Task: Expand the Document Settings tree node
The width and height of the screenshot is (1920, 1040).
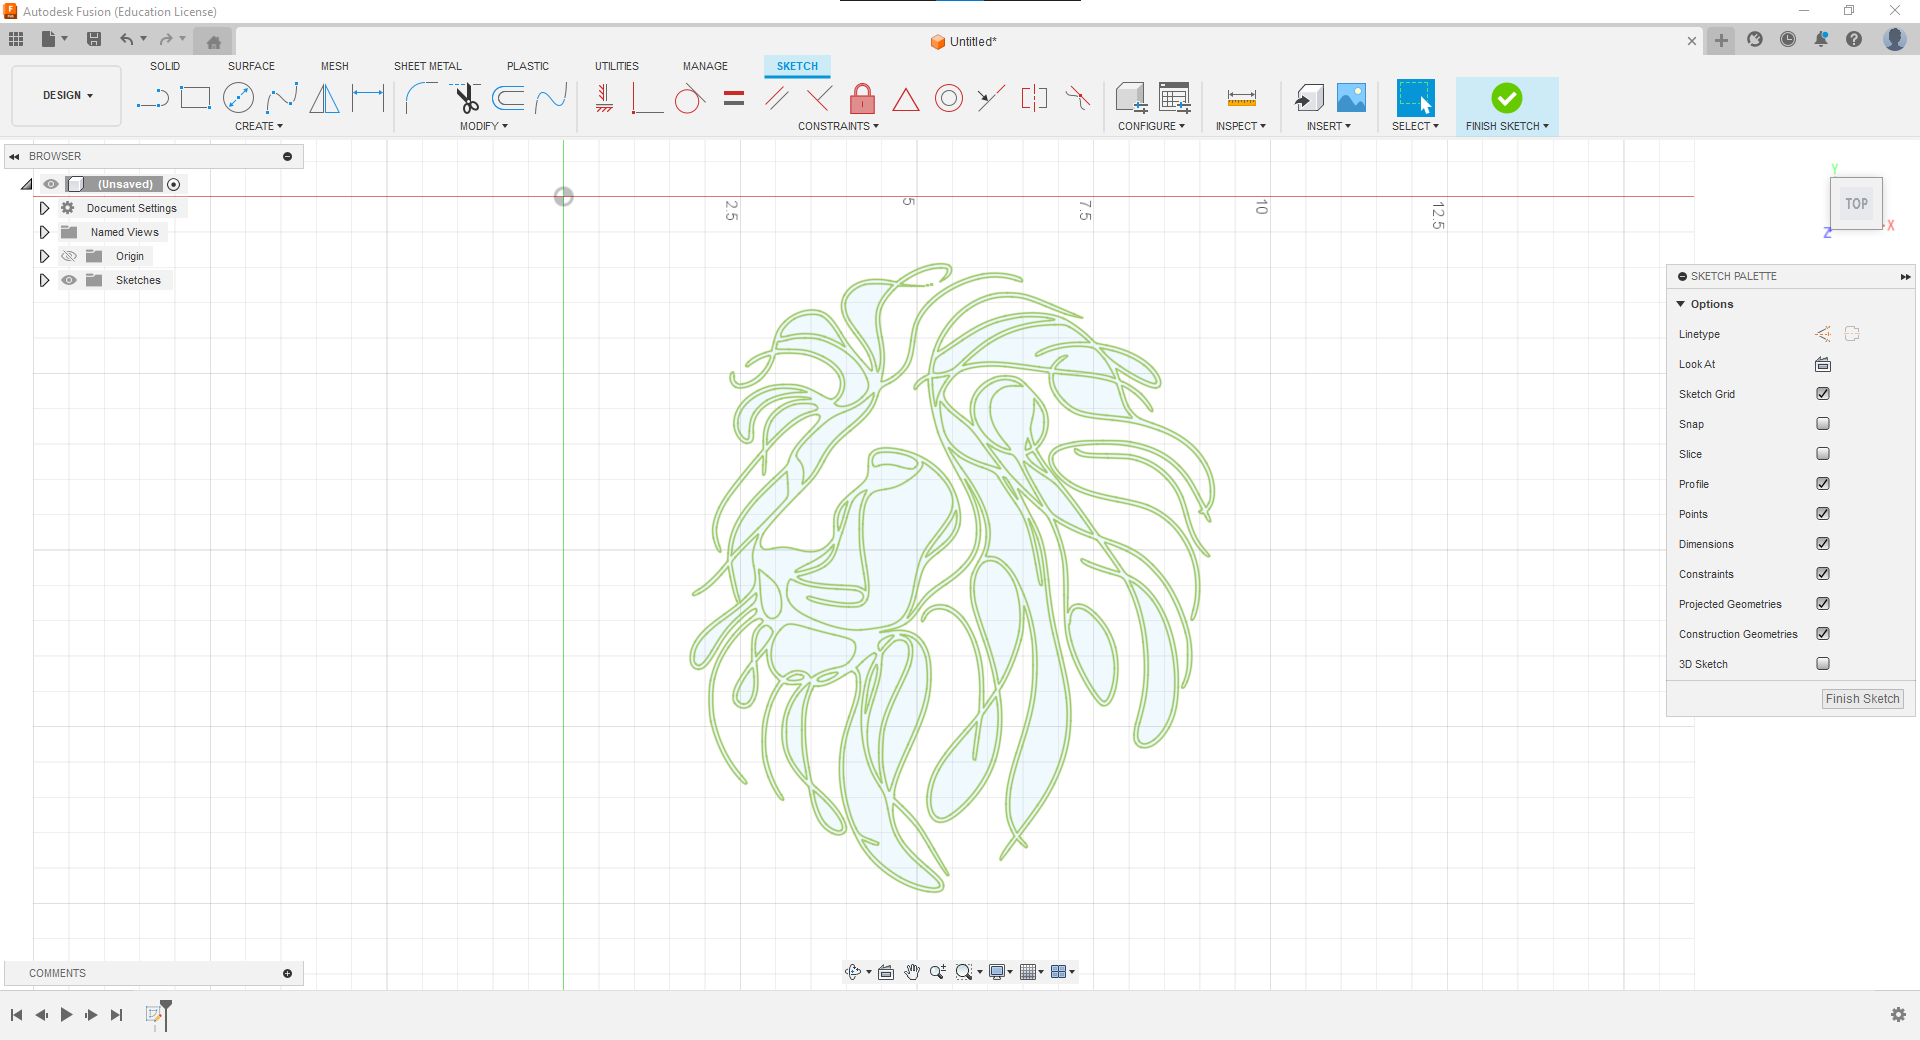Action: [x=44, y=208]
